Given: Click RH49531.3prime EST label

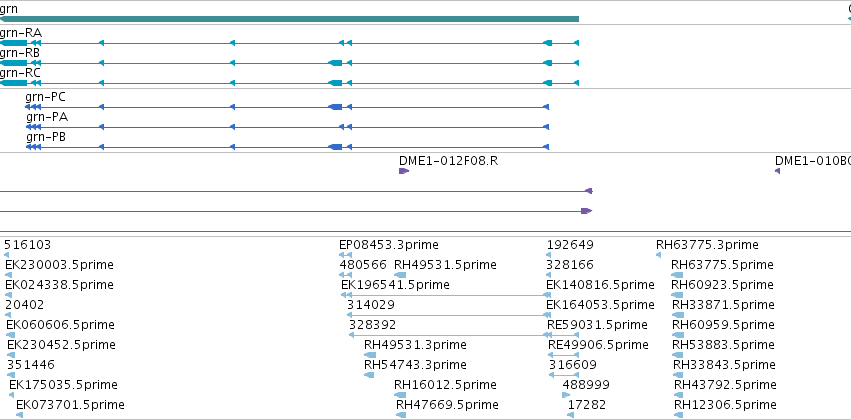Looking at the screenshot, I should [415, 345].
